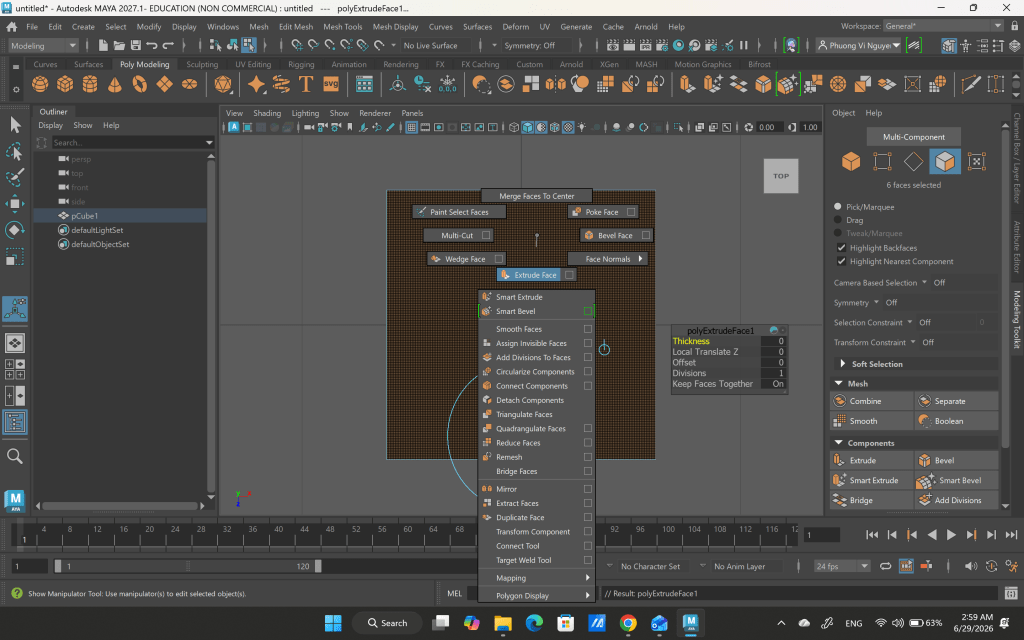
Task: Collapse the Mesh section in Modeling Toolkit
Action: [x=839, y=383]
